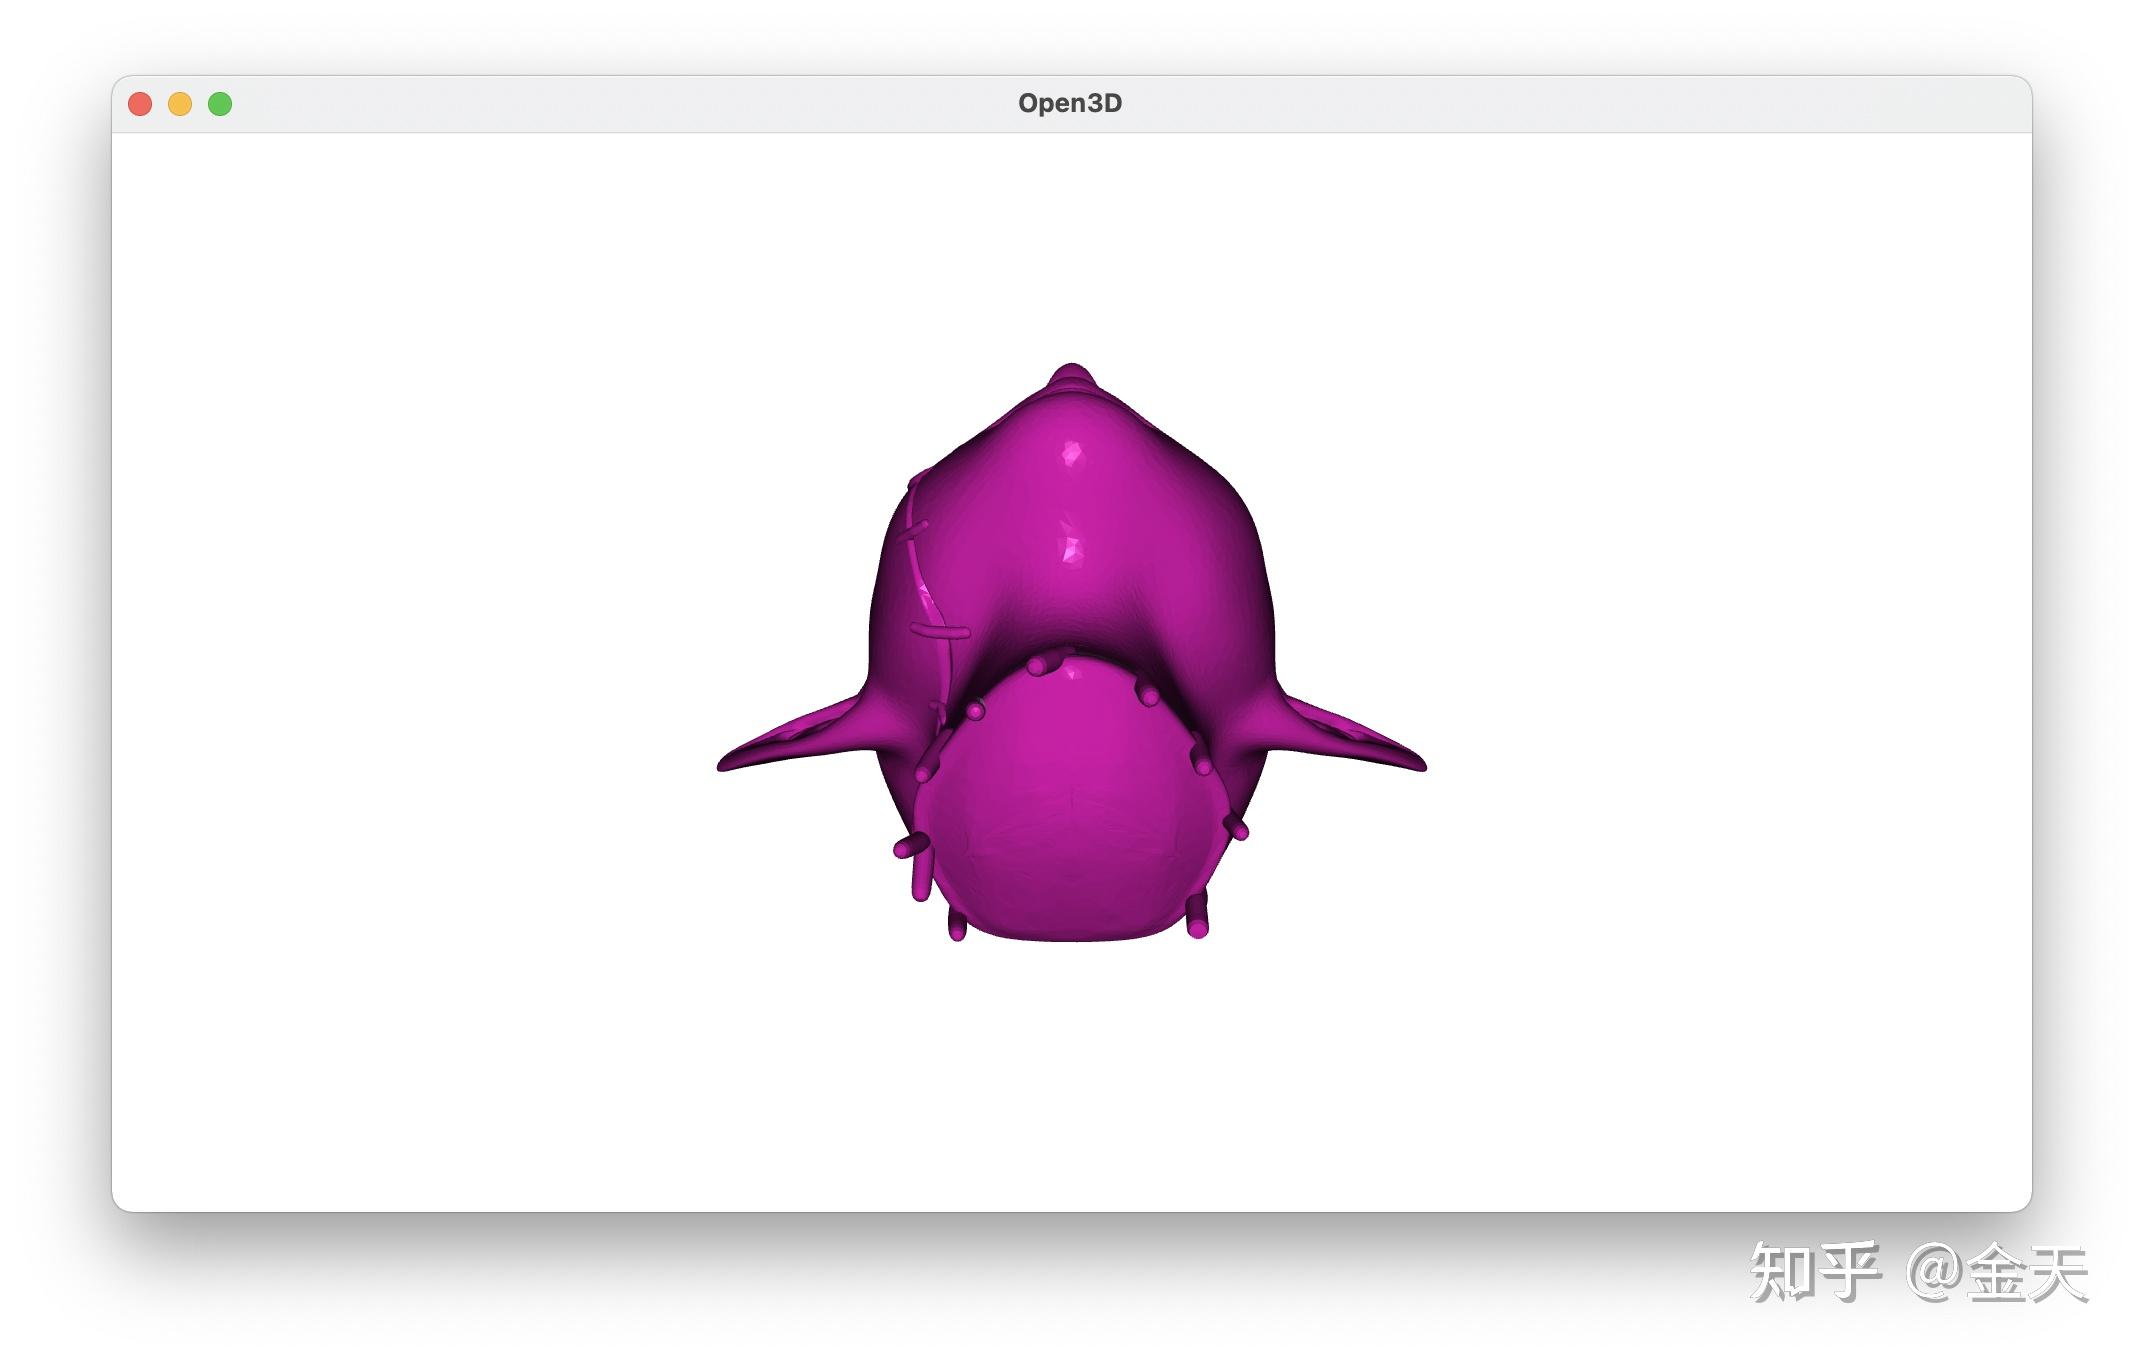Click the bottom-left peg under the model

click(957, 927)
